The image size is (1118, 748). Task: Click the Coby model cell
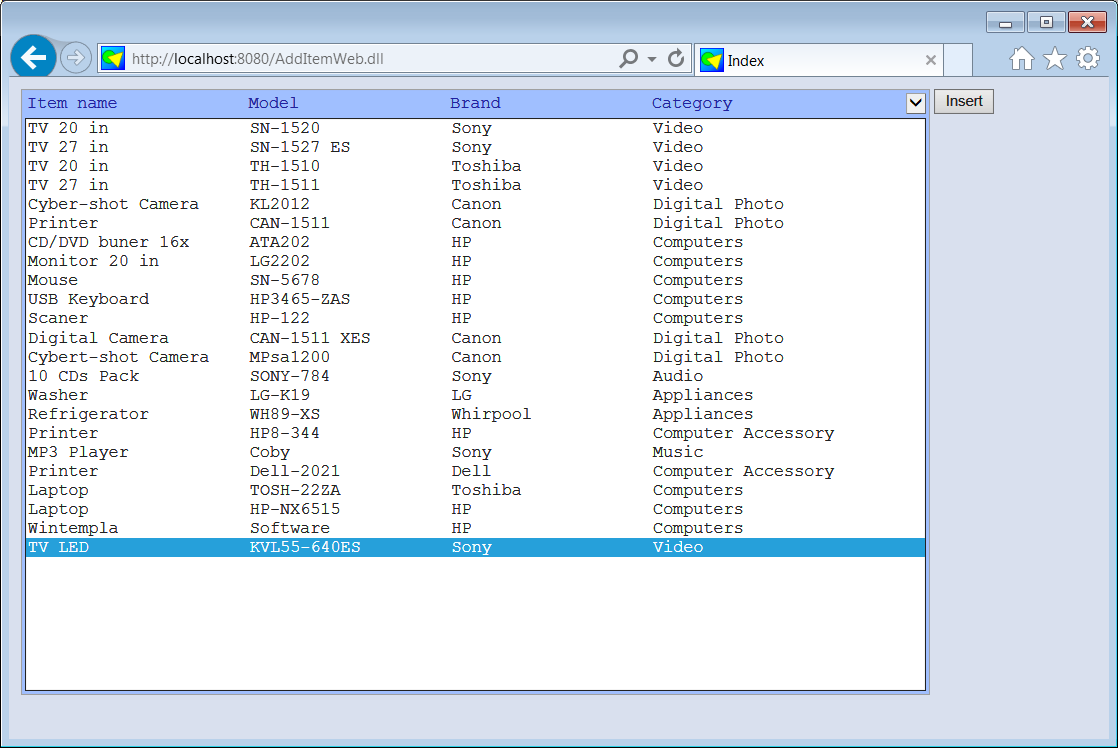[x=270, y=452]
